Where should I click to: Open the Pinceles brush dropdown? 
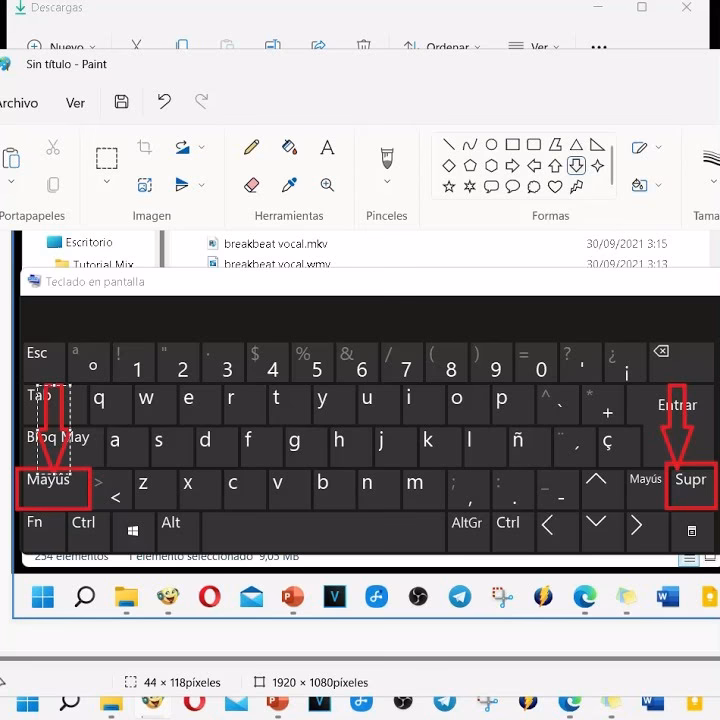[x=387, y=183]
